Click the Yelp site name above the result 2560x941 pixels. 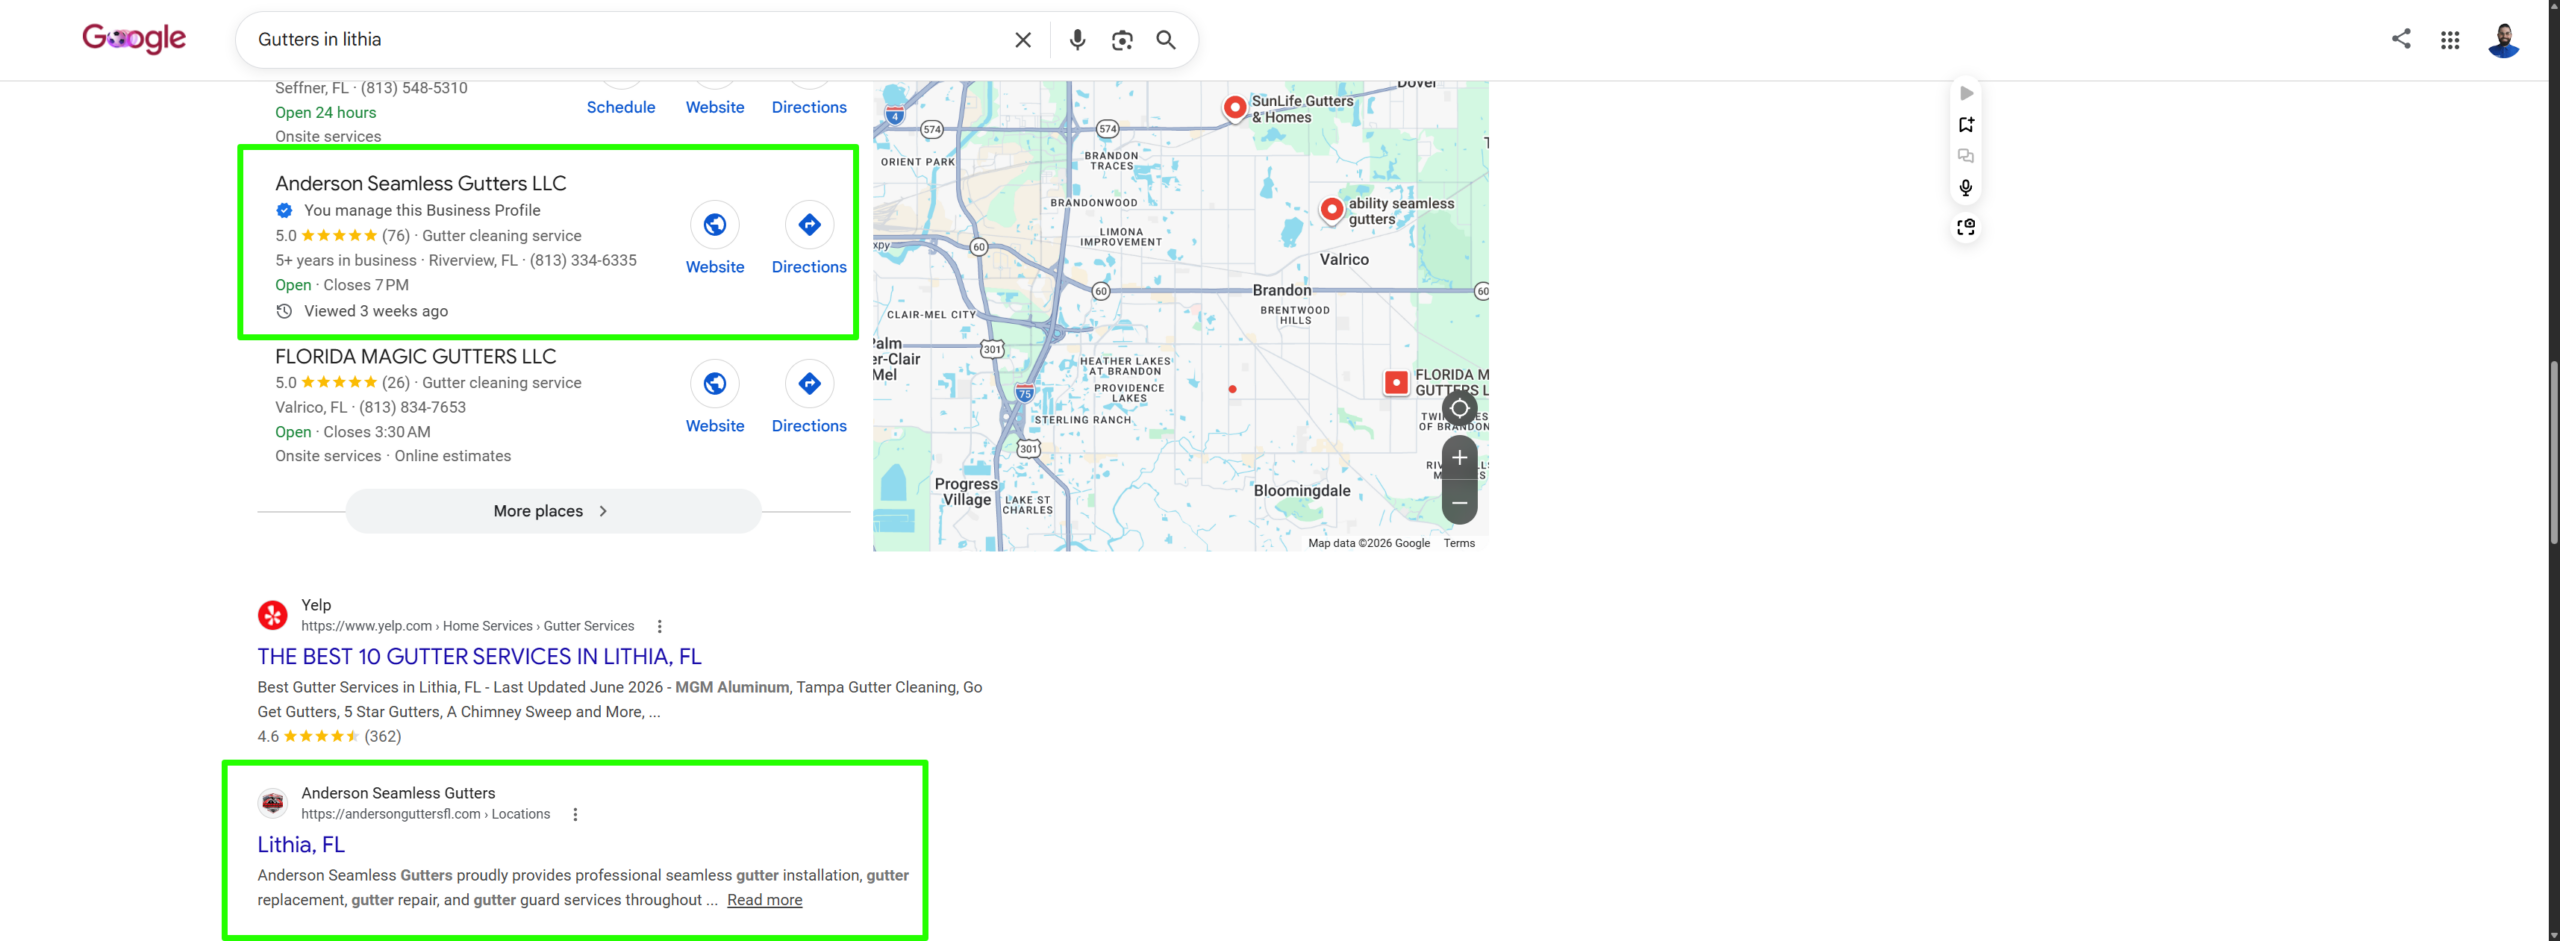316,605
